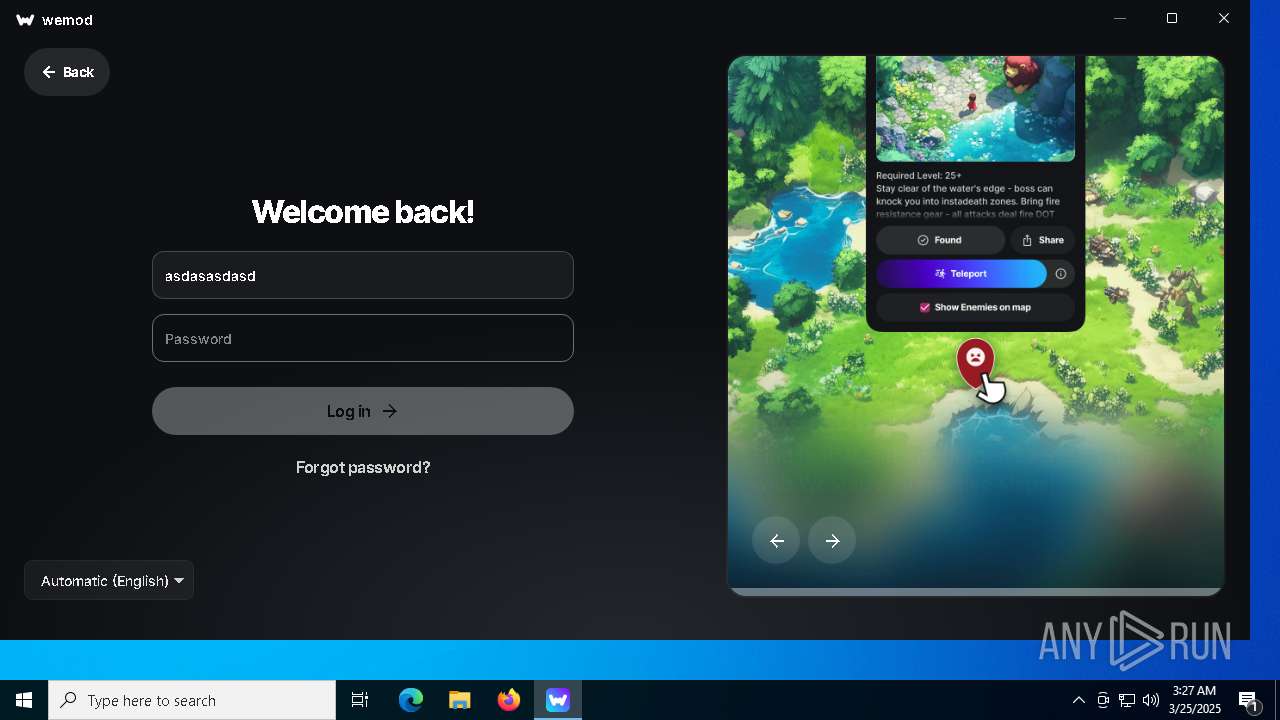Open File Explorer from taskbar
Image resolution: width=1280 pixels, height=720 pixels.
[x=459, y=700]
